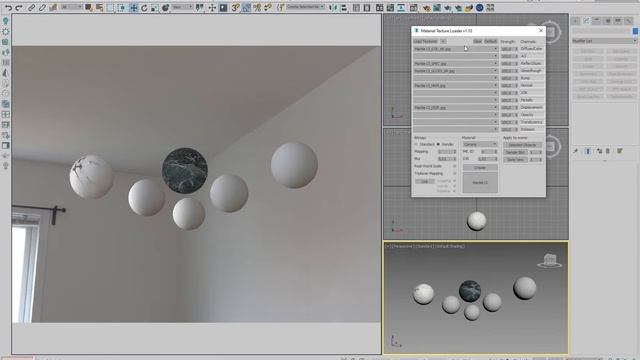Select the Render bitmap radio button
This screenshot has height=360, width=640.
point(438,144)
